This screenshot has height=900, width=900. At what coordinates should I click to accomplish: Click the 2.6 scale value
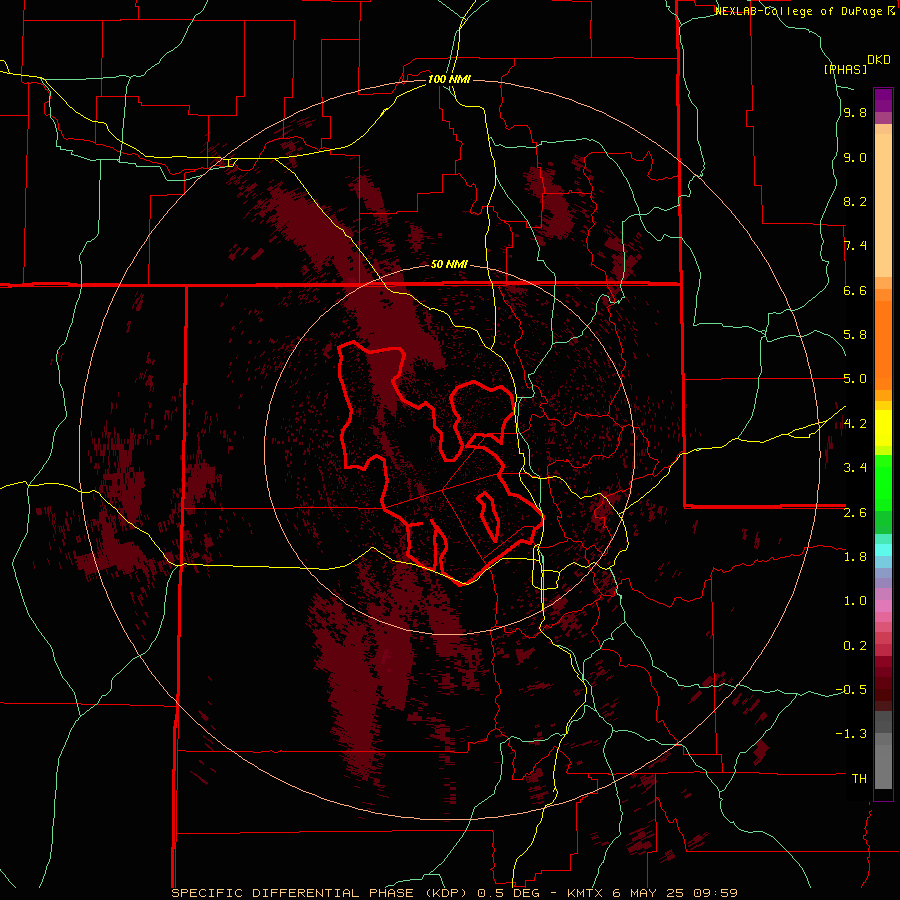point(855,513)
